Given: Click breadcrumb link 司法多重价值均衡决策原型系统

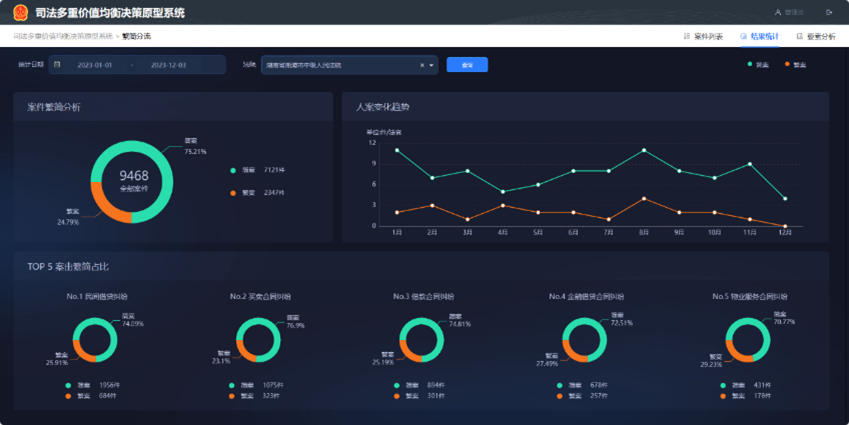Looking at the screenshot, I should [63, 36].
